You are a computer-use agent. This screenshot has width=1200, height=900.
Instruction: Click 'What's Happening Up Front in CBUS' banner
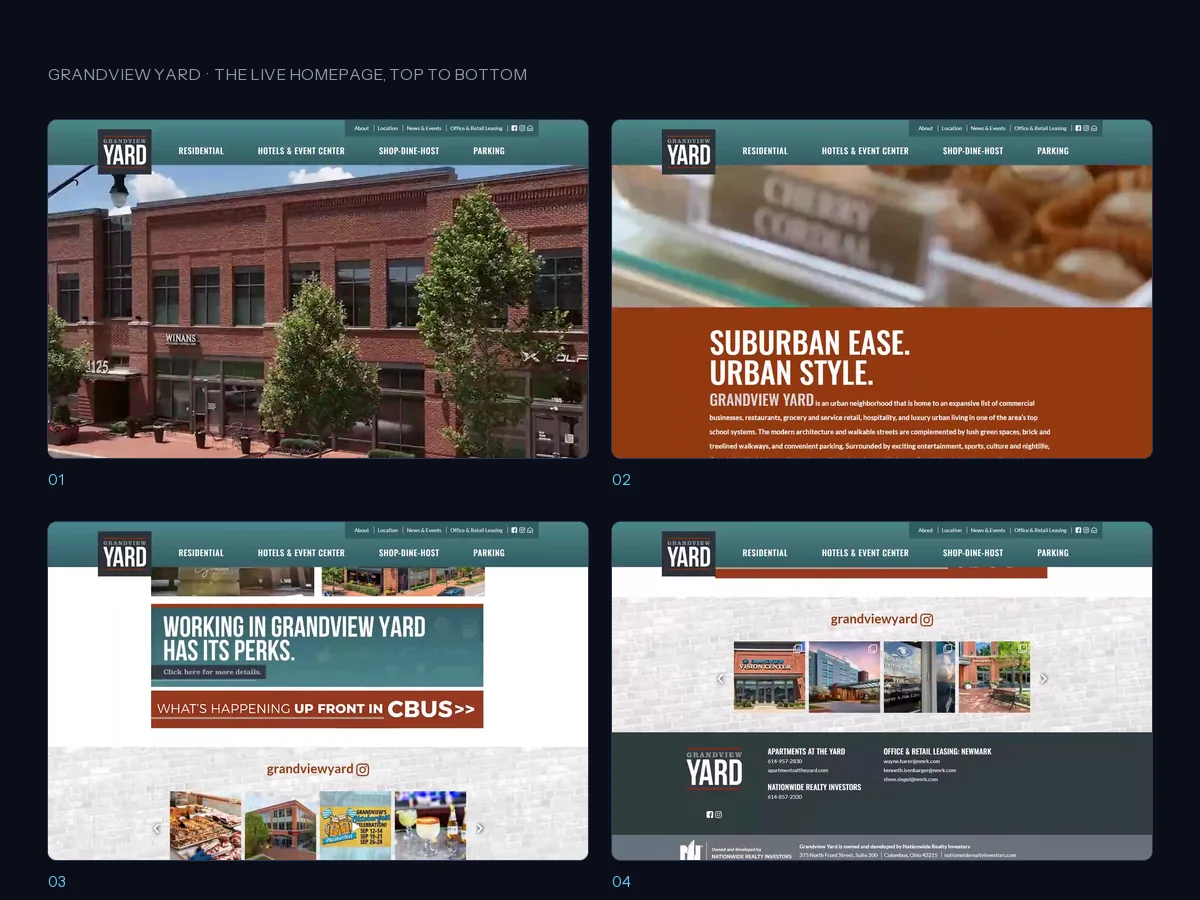[x=317, y=709]
